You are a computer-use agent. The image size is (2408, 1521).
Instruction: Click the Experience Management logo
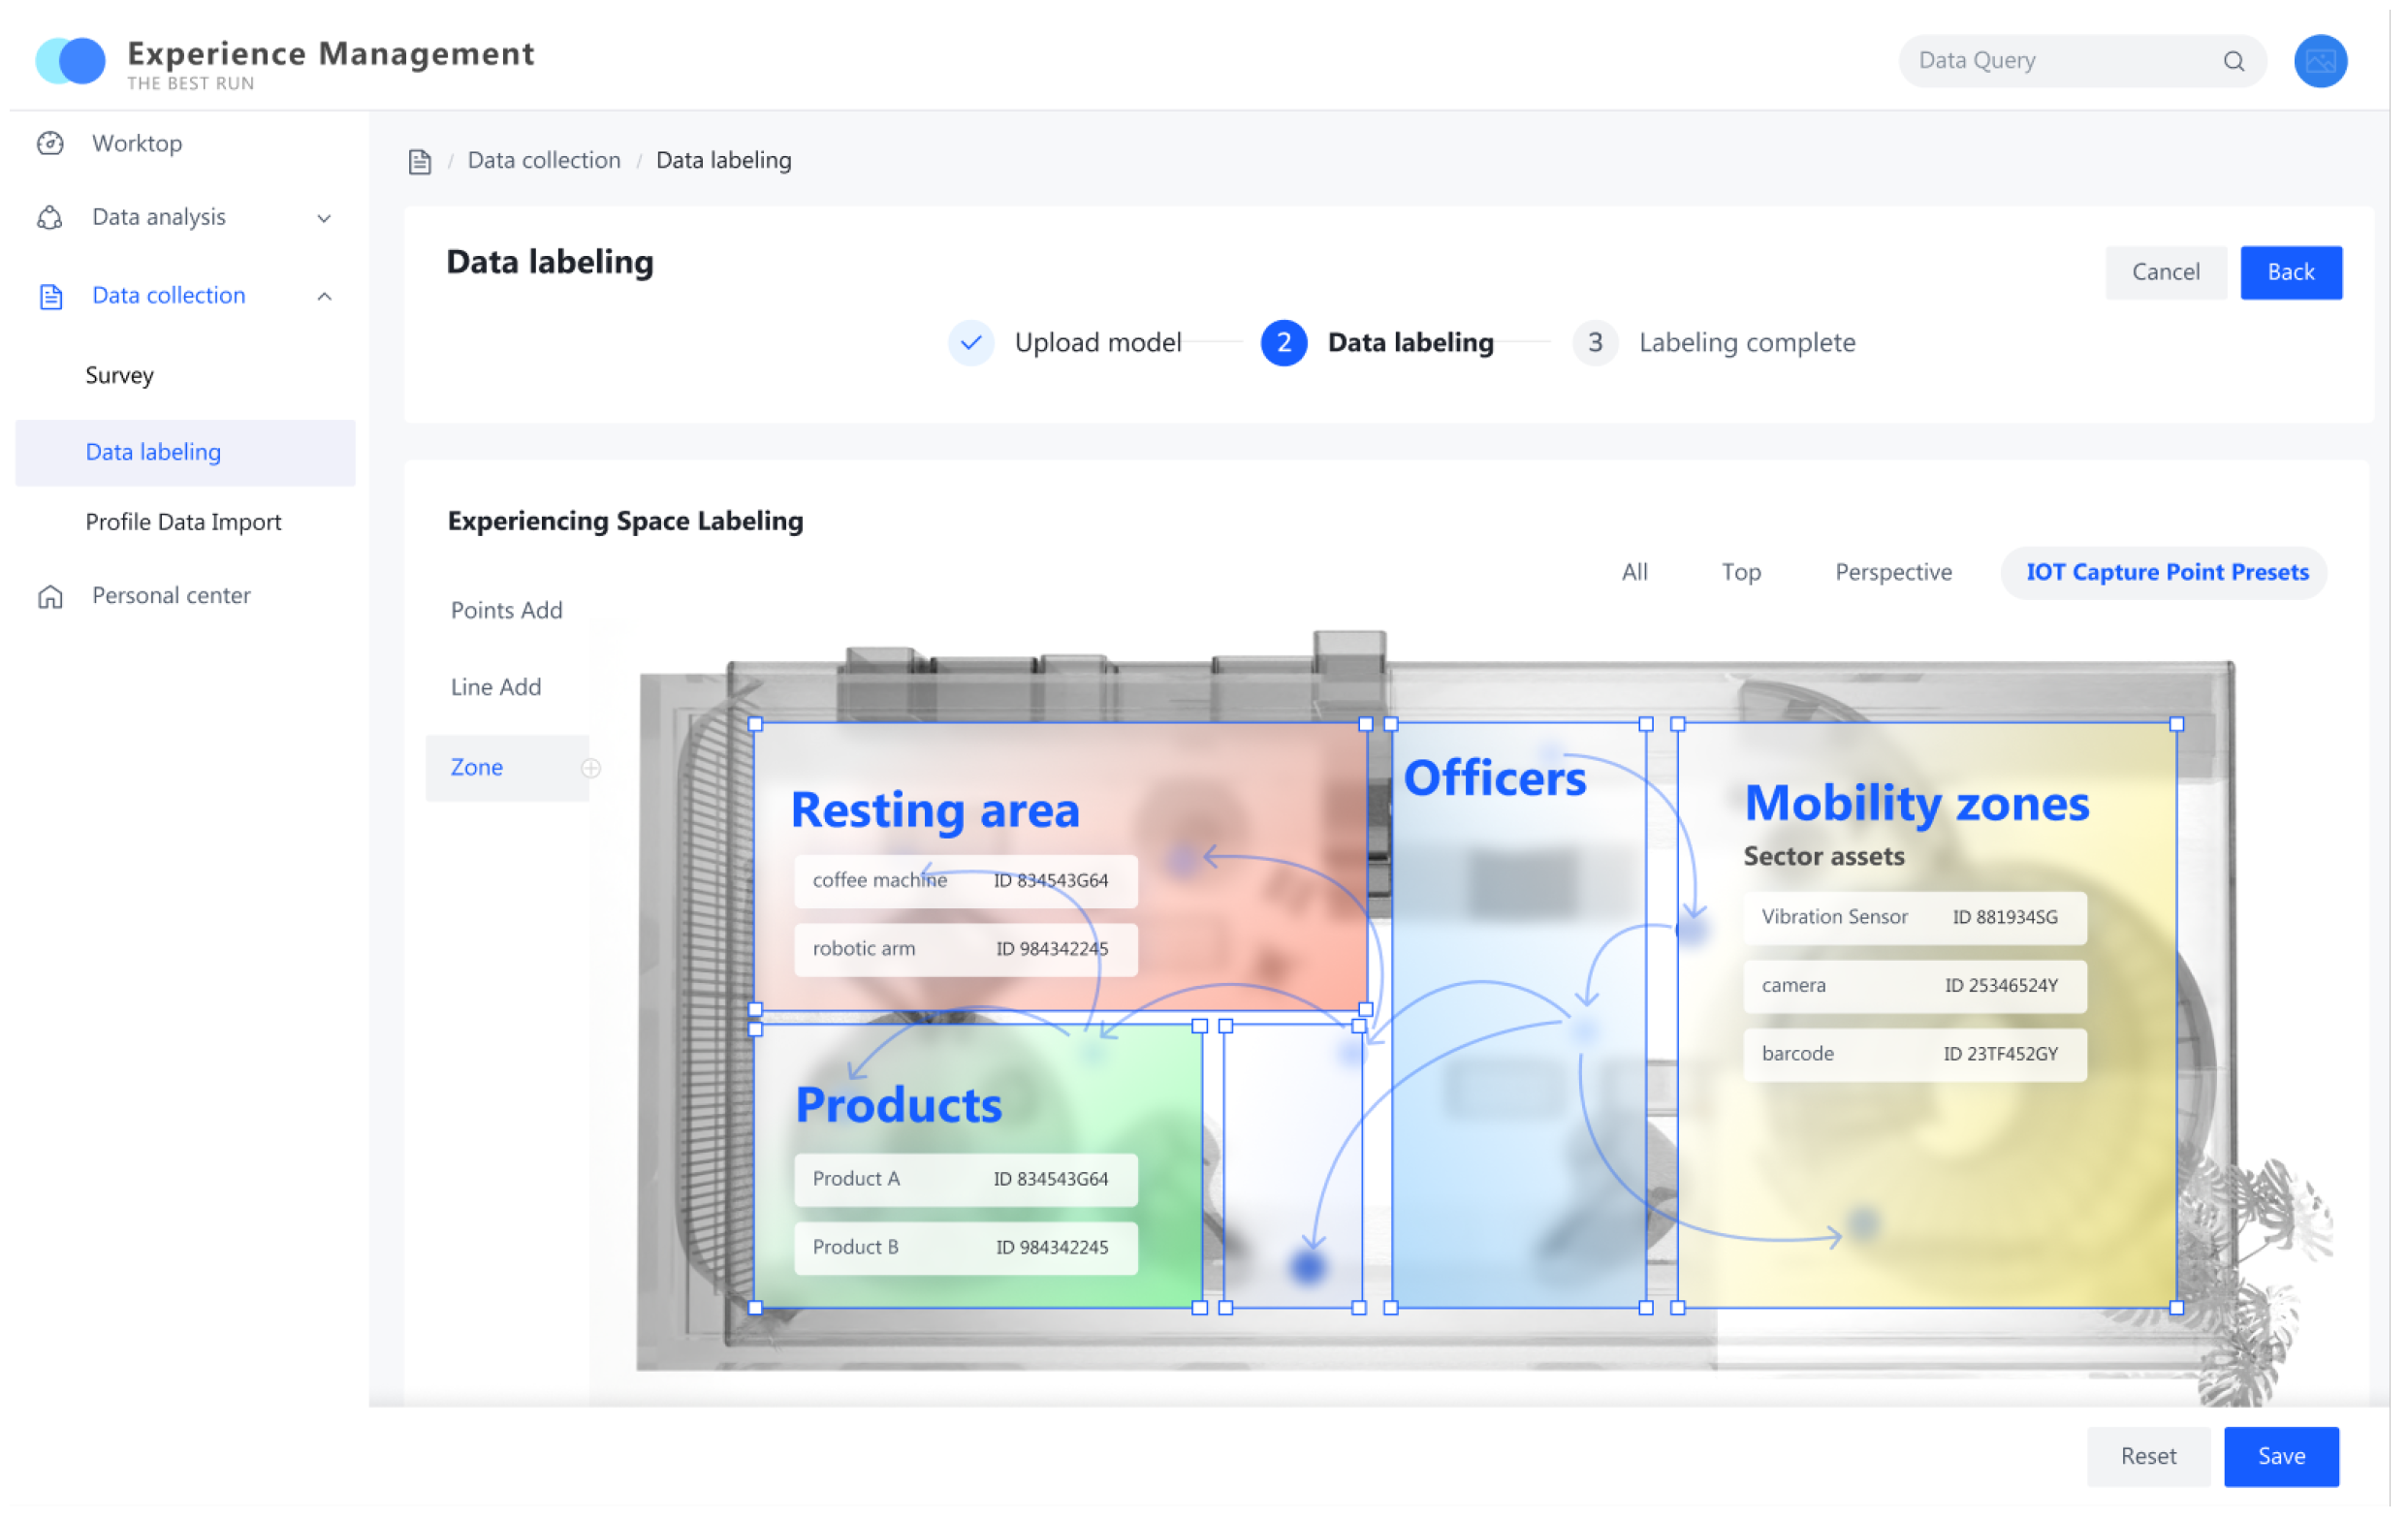click(x=70, y=61)
